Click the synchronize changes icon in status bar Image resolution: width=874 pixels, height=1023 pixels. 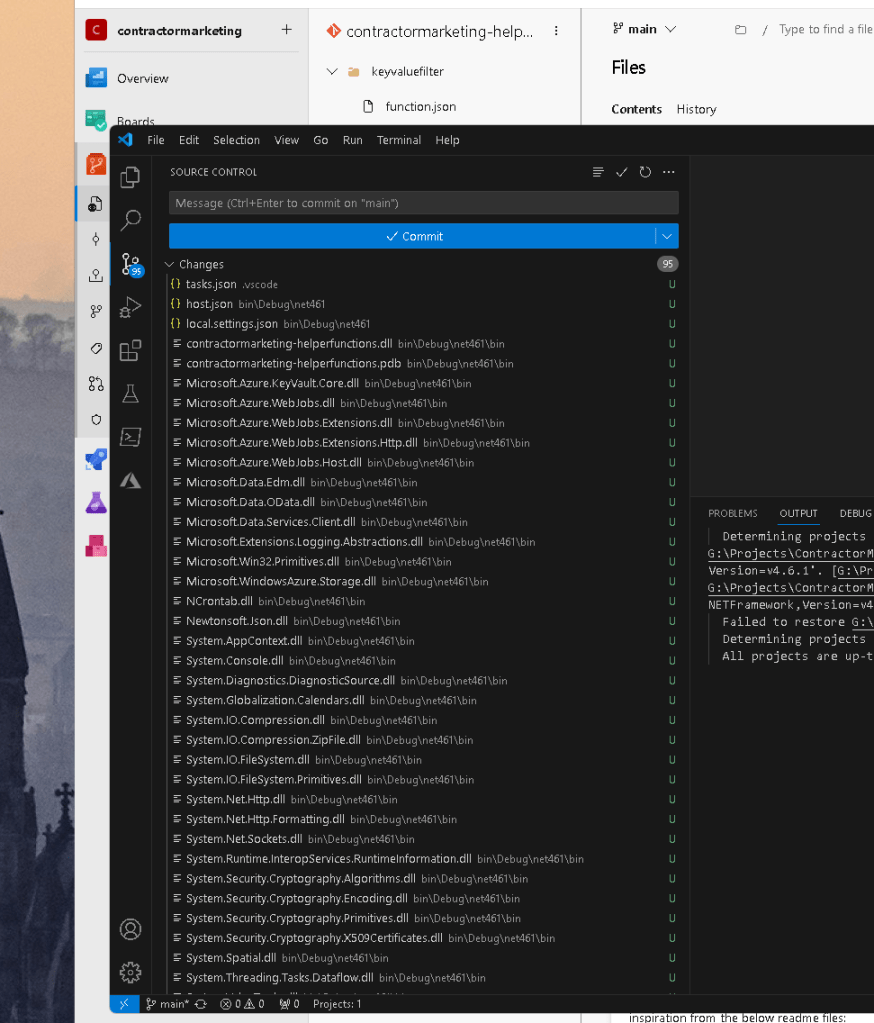coord(201,1004)
